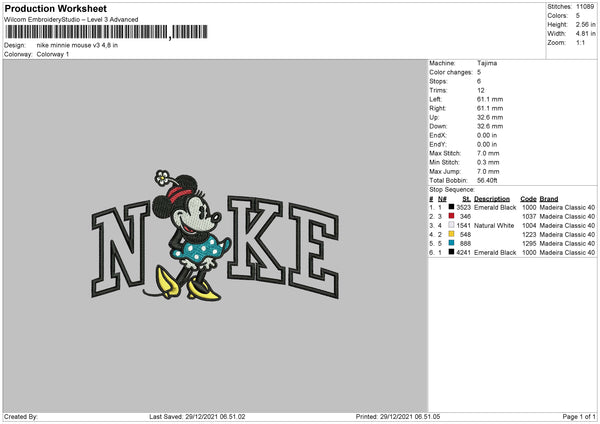The image size is (600, 424).
Task: Click the 'EndX:' label
Action: 438,135
